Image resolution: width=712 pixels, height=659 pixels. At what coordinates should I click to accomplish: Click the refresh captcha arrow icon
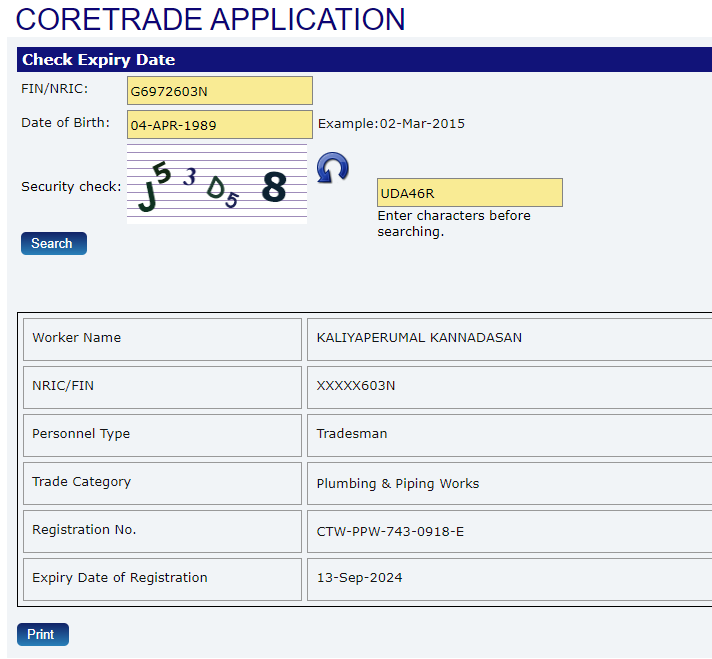point(333,167)
